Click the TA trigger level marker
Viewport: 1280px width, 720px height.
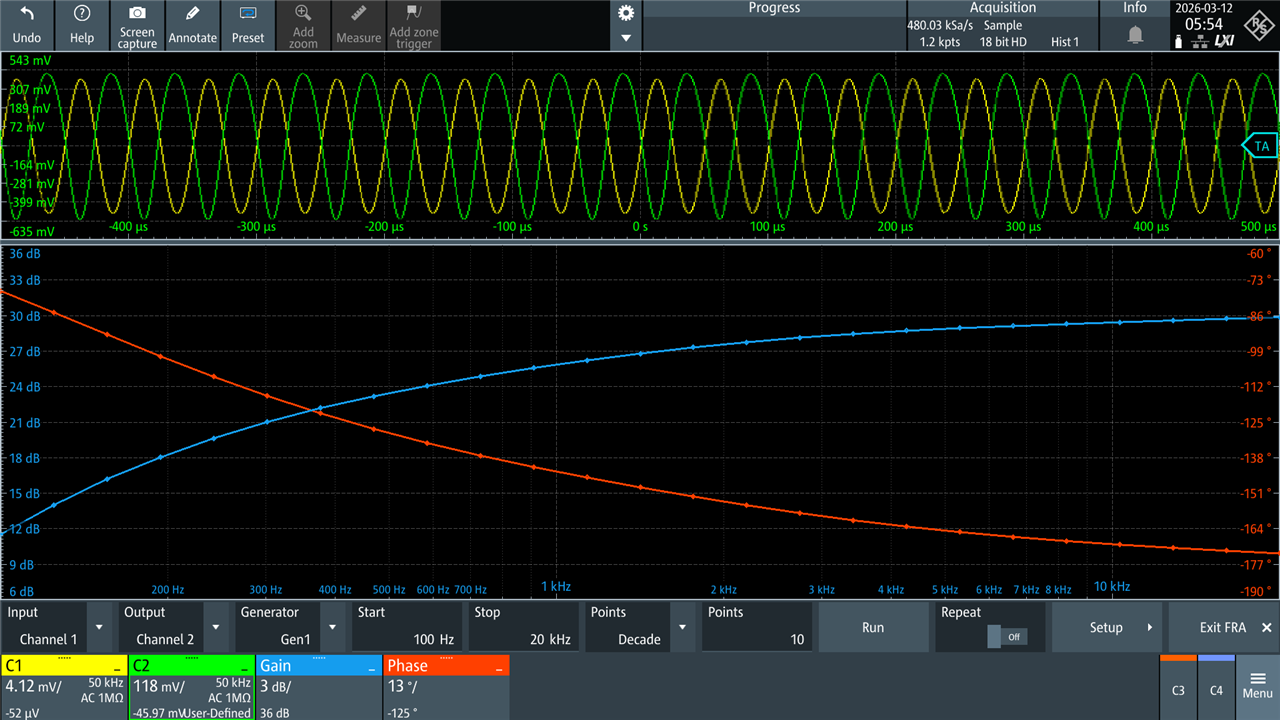point(1261,146)
